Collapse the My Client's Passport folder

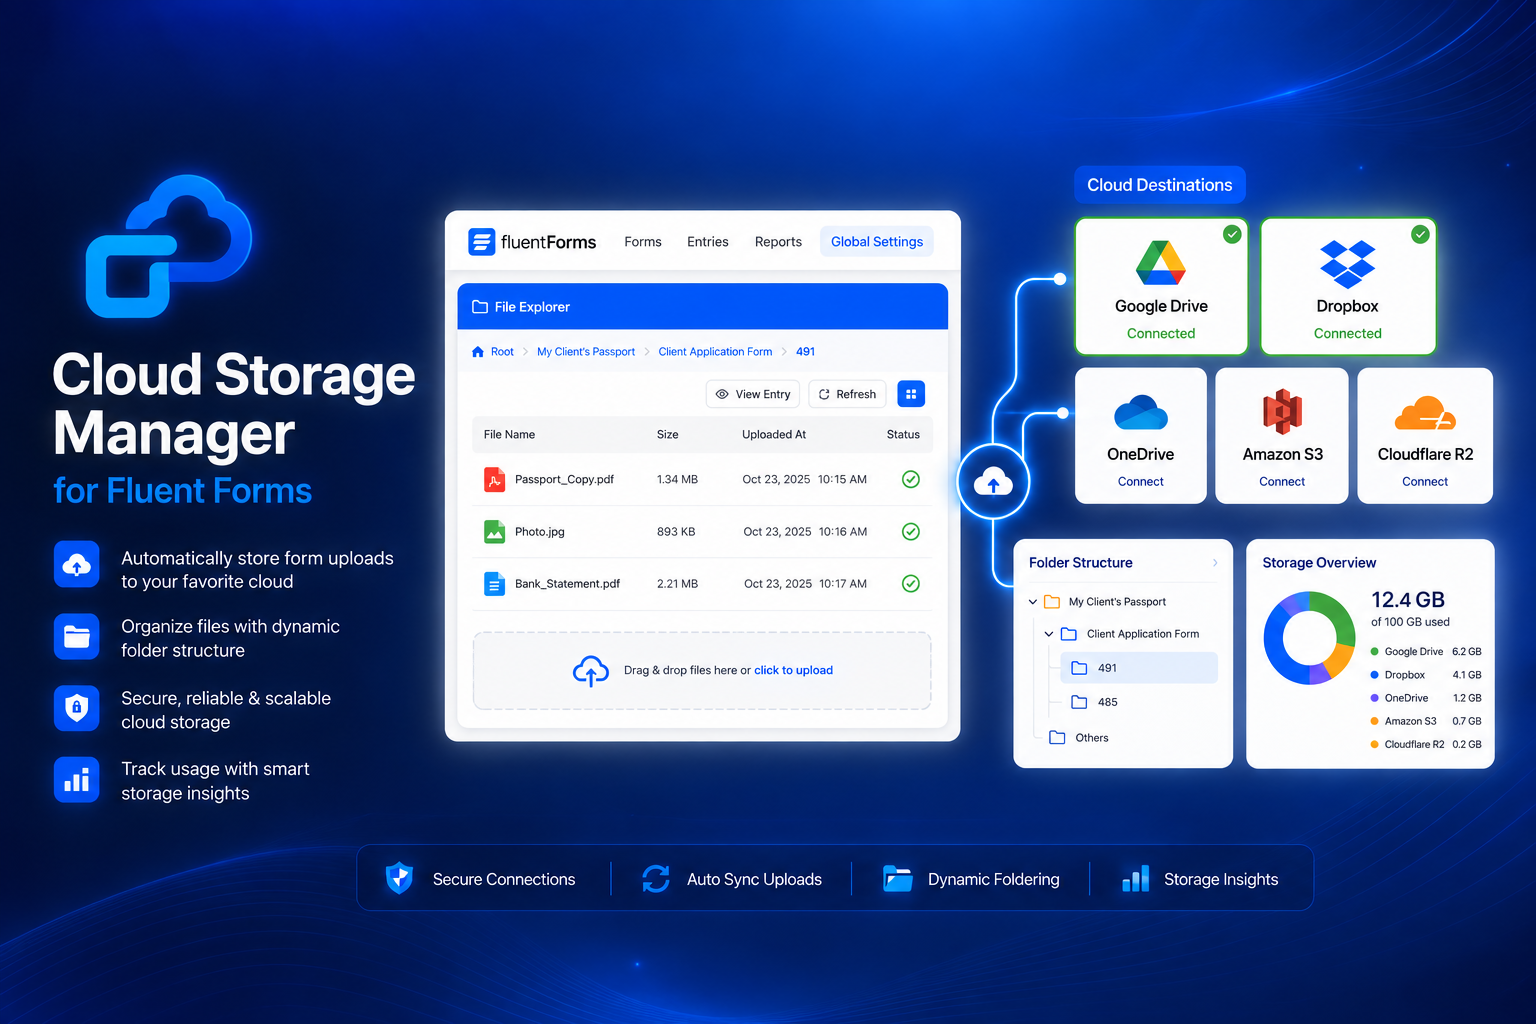click(x=1033, y=602)
